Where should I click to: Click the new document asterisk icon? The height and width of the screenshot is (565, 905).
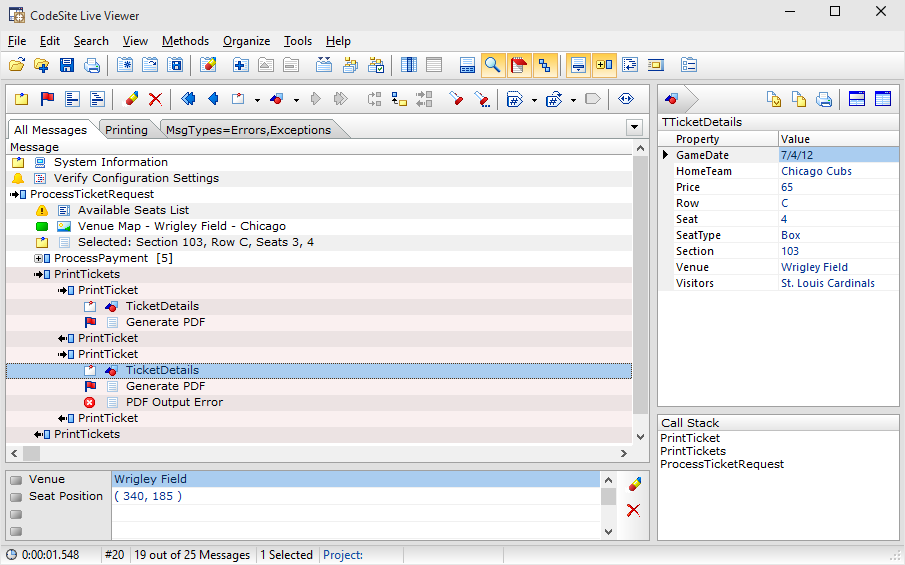coord(125,65)
